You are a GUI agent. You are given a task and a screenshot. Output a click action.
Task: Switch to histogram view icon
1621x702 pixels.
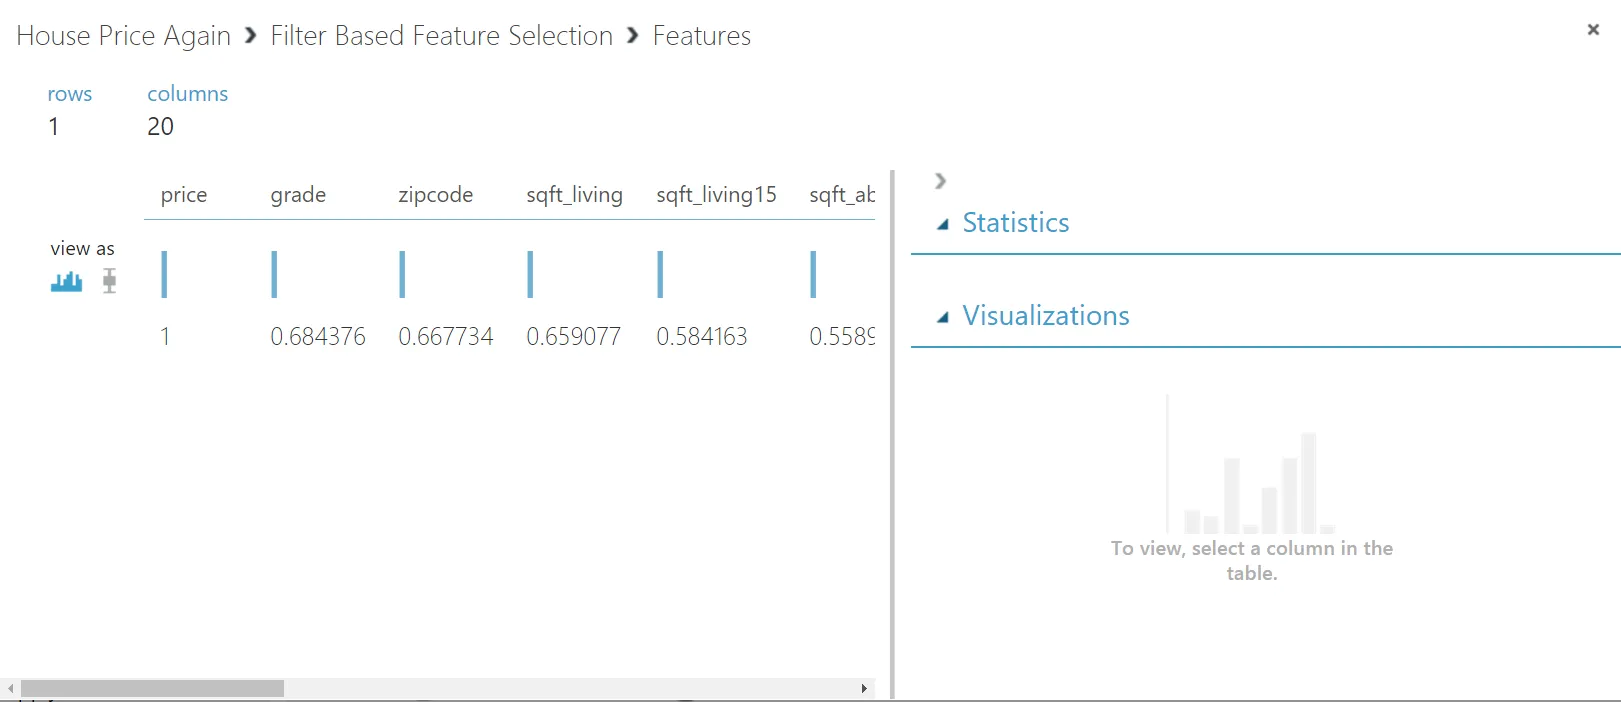(67, 282)
